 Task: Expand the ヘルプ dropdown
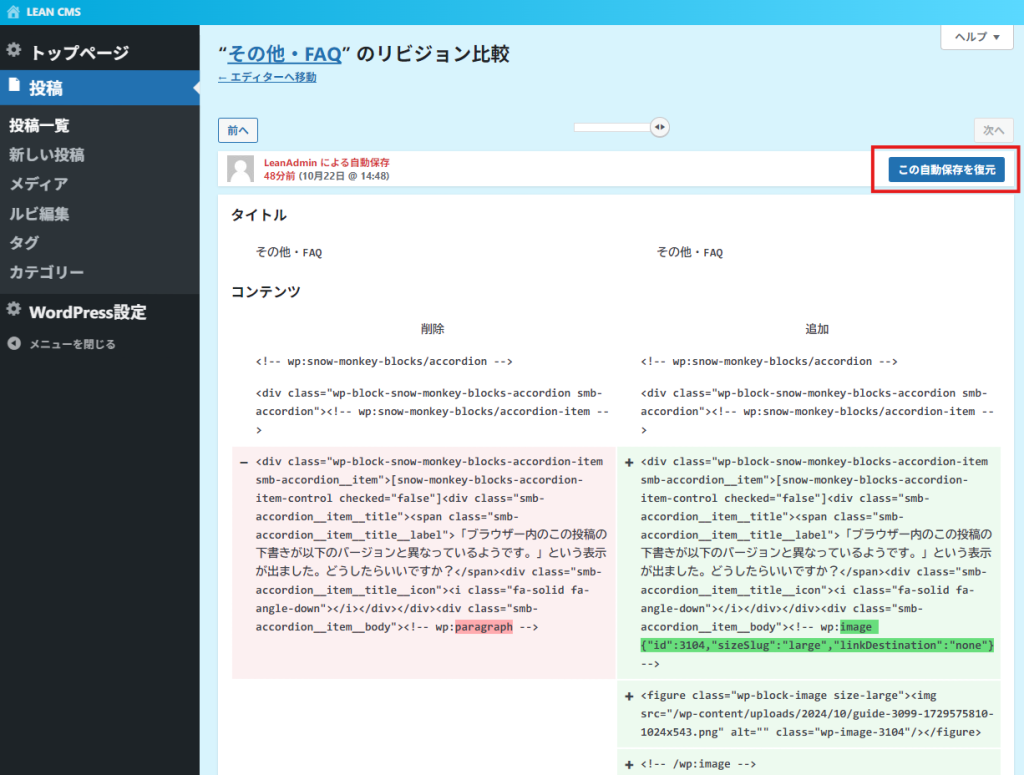977,37
